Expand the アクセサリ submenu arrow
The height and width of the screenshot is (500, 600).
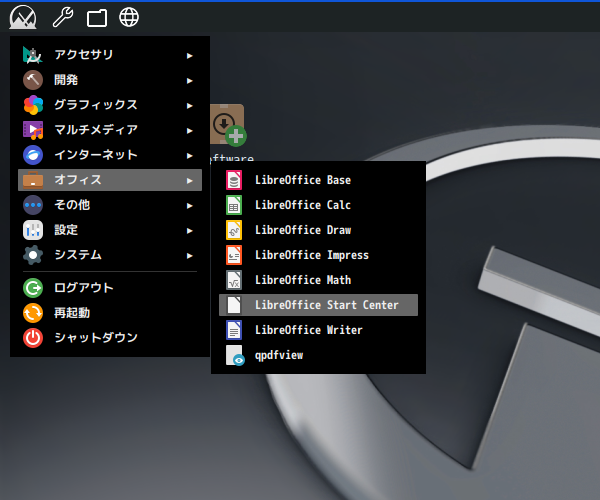(190, 55)
